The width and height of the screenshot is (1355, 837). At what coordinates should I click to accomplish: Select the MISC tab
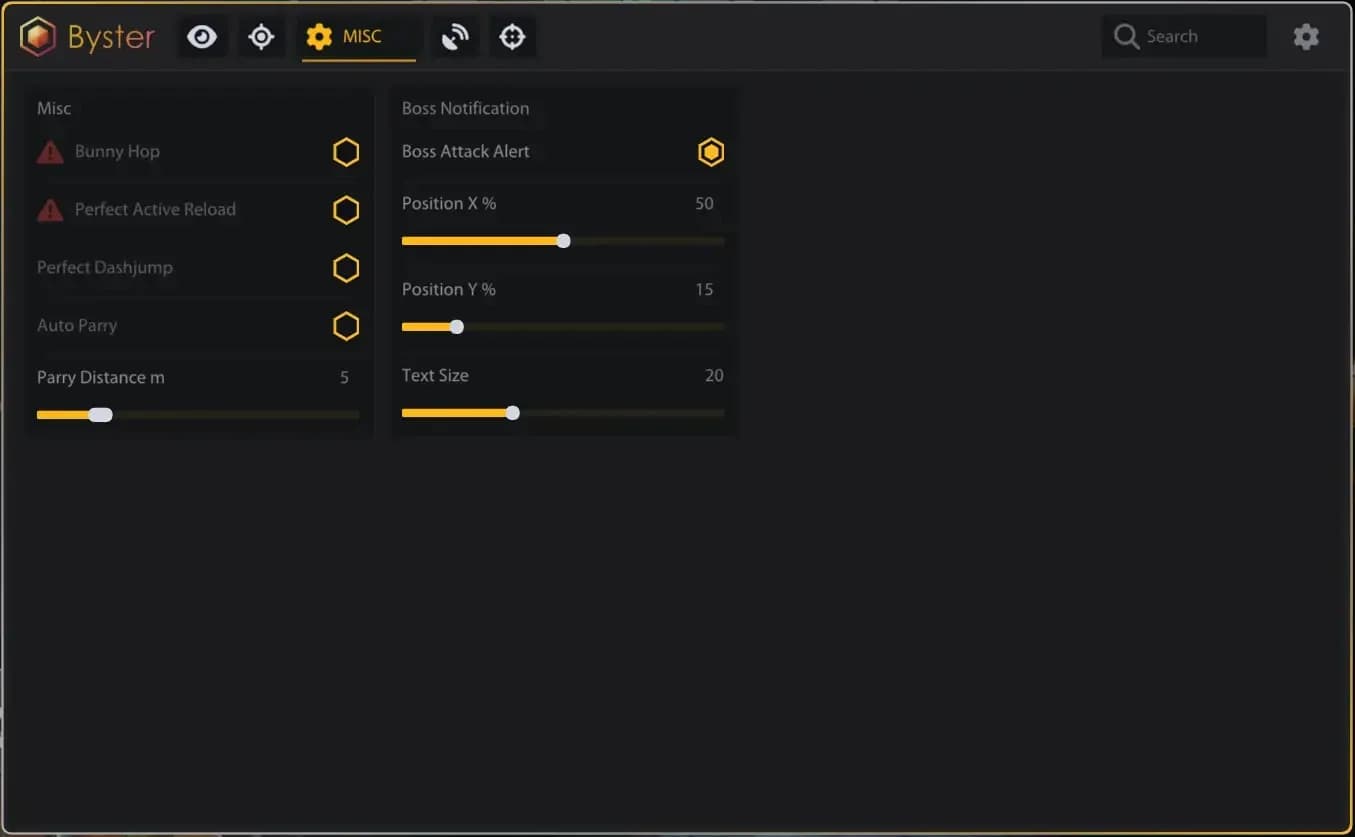pyautogui.click(x=359, y=38)
